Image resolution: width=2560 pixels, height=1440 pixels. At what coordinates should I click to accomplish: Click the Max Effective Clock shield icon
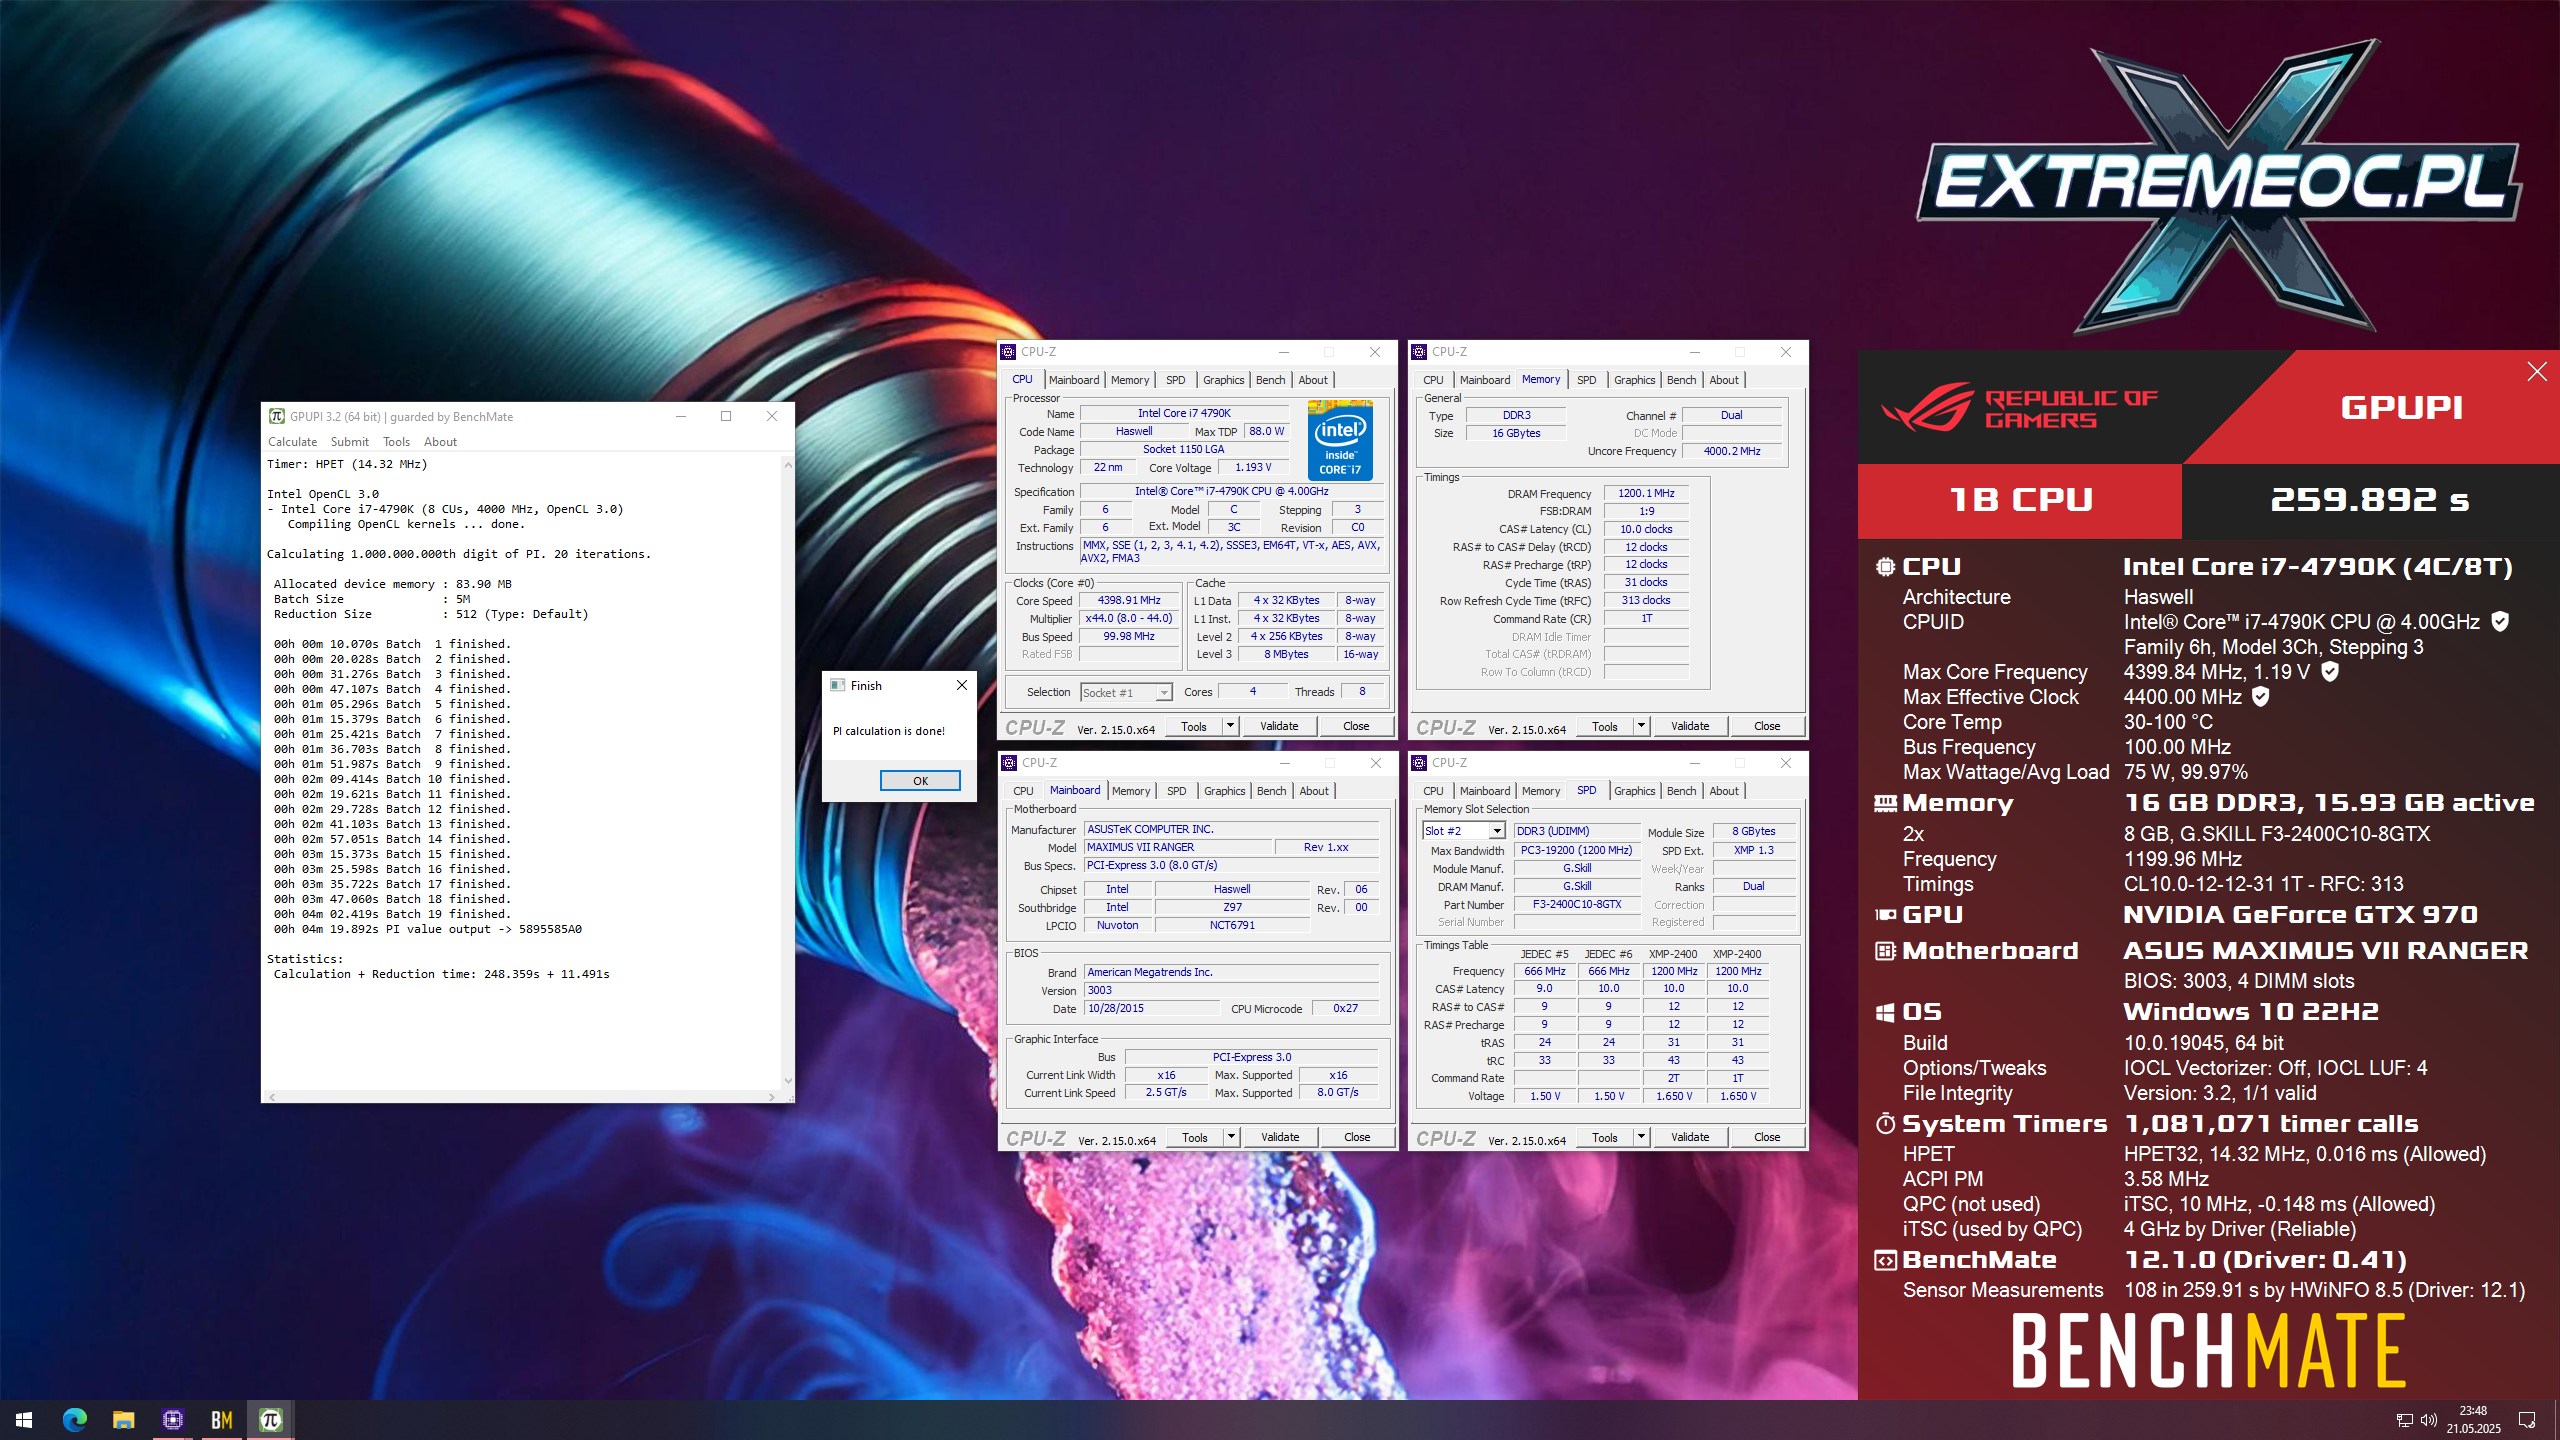point(2260,697)
